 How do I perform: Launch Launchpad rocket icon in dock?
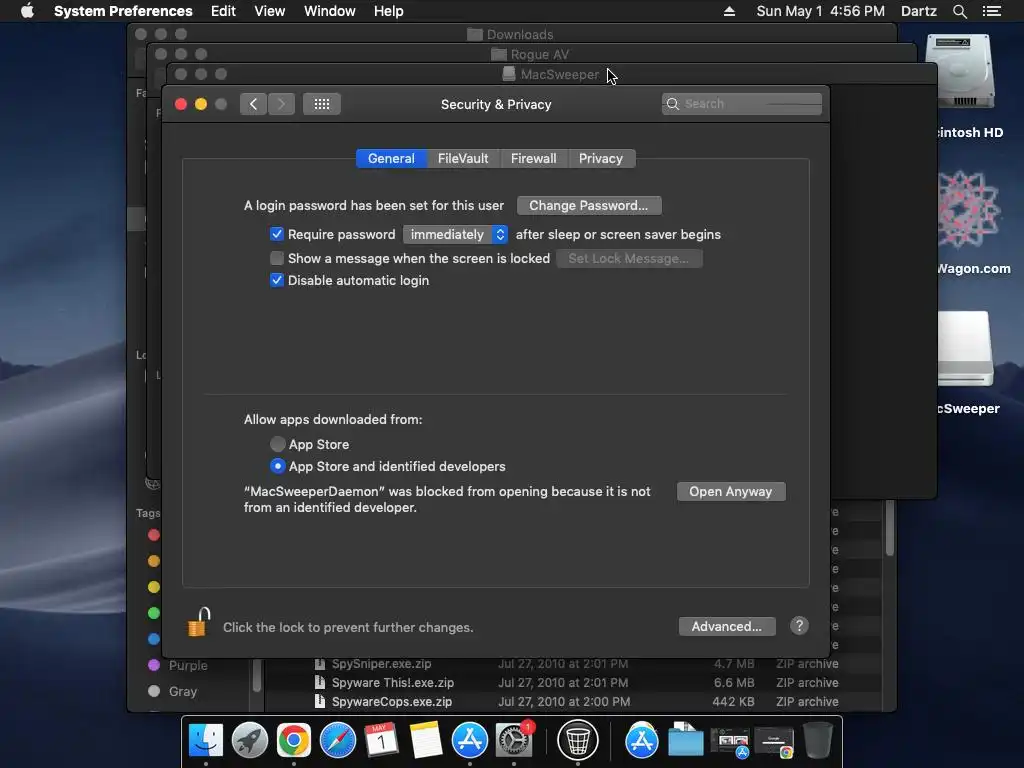(249, 741)
